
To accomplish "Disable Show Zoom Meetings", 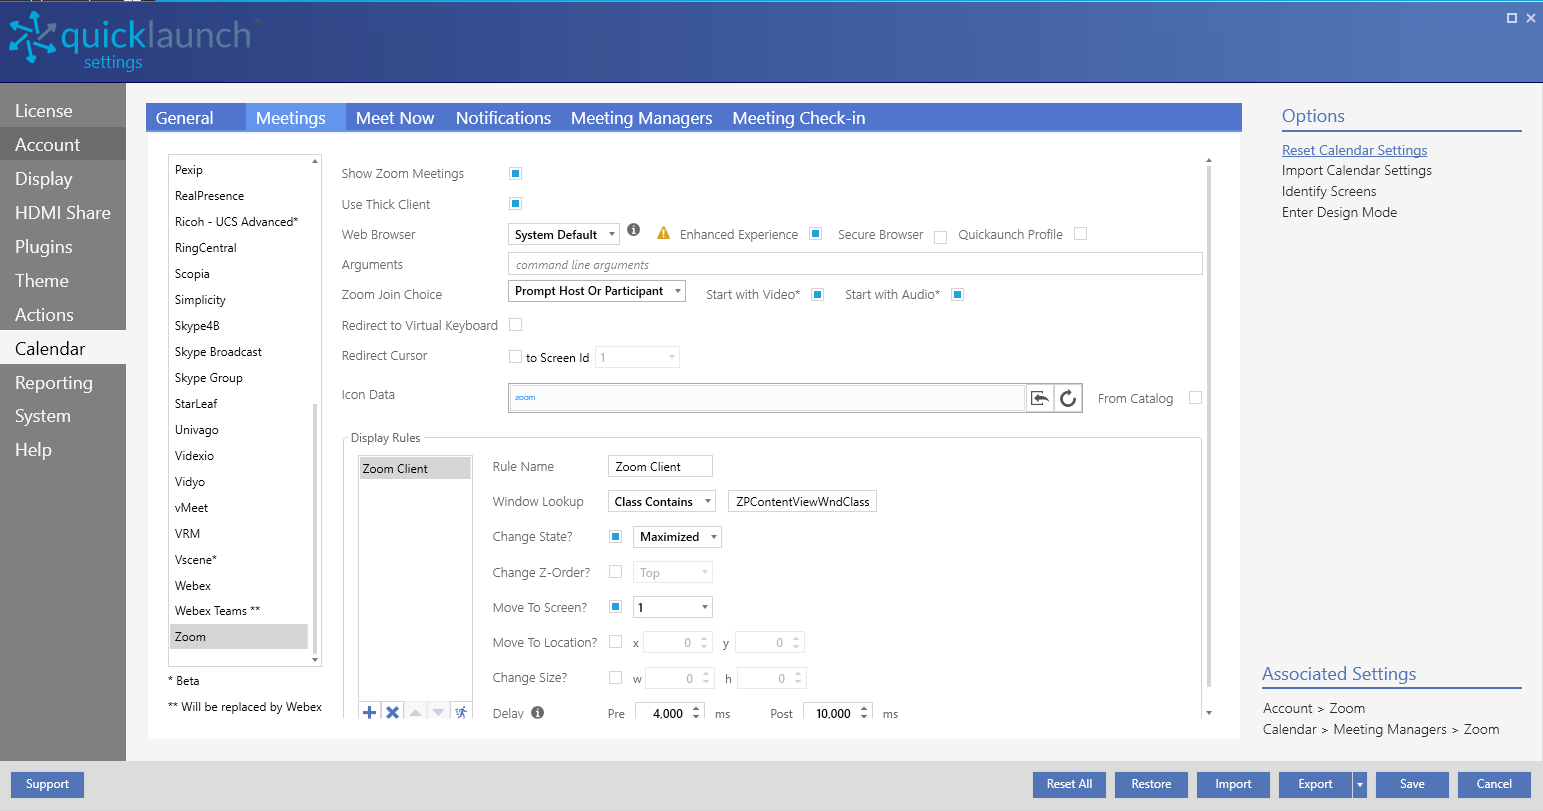I will 515,173.
